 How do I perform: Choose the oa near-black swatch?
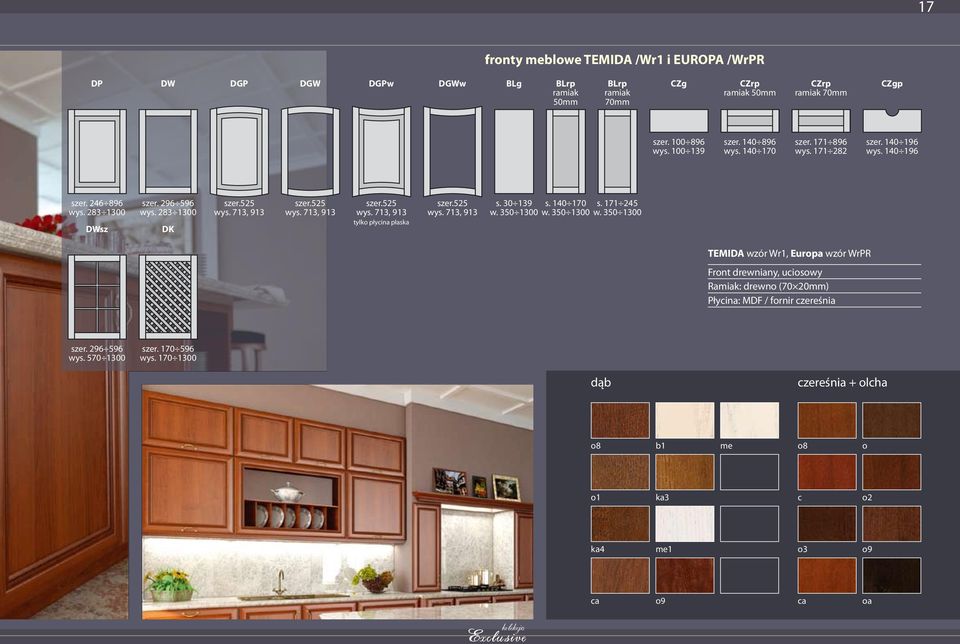click(891, 575)
